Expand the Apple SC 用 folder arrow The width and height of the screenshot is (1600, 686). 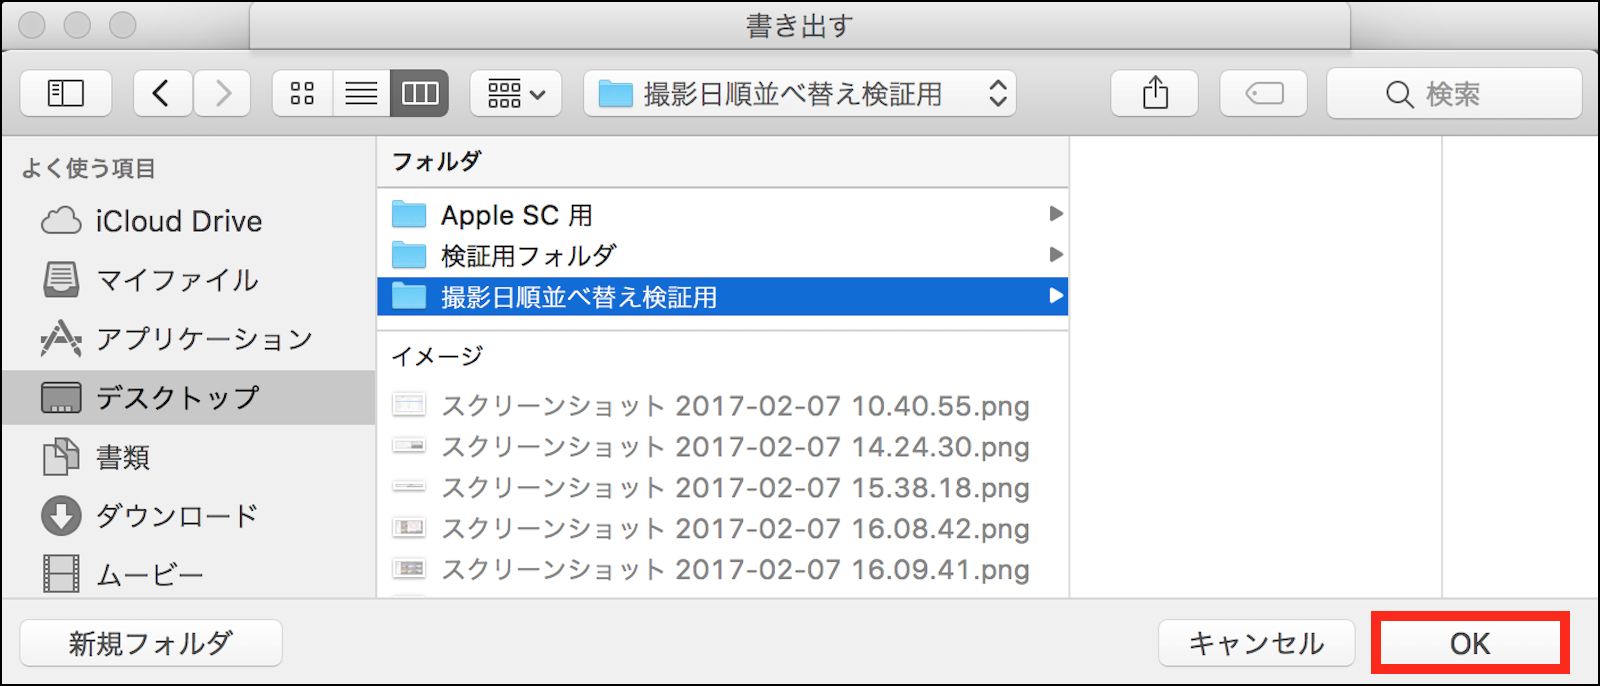click(1055, 214)
